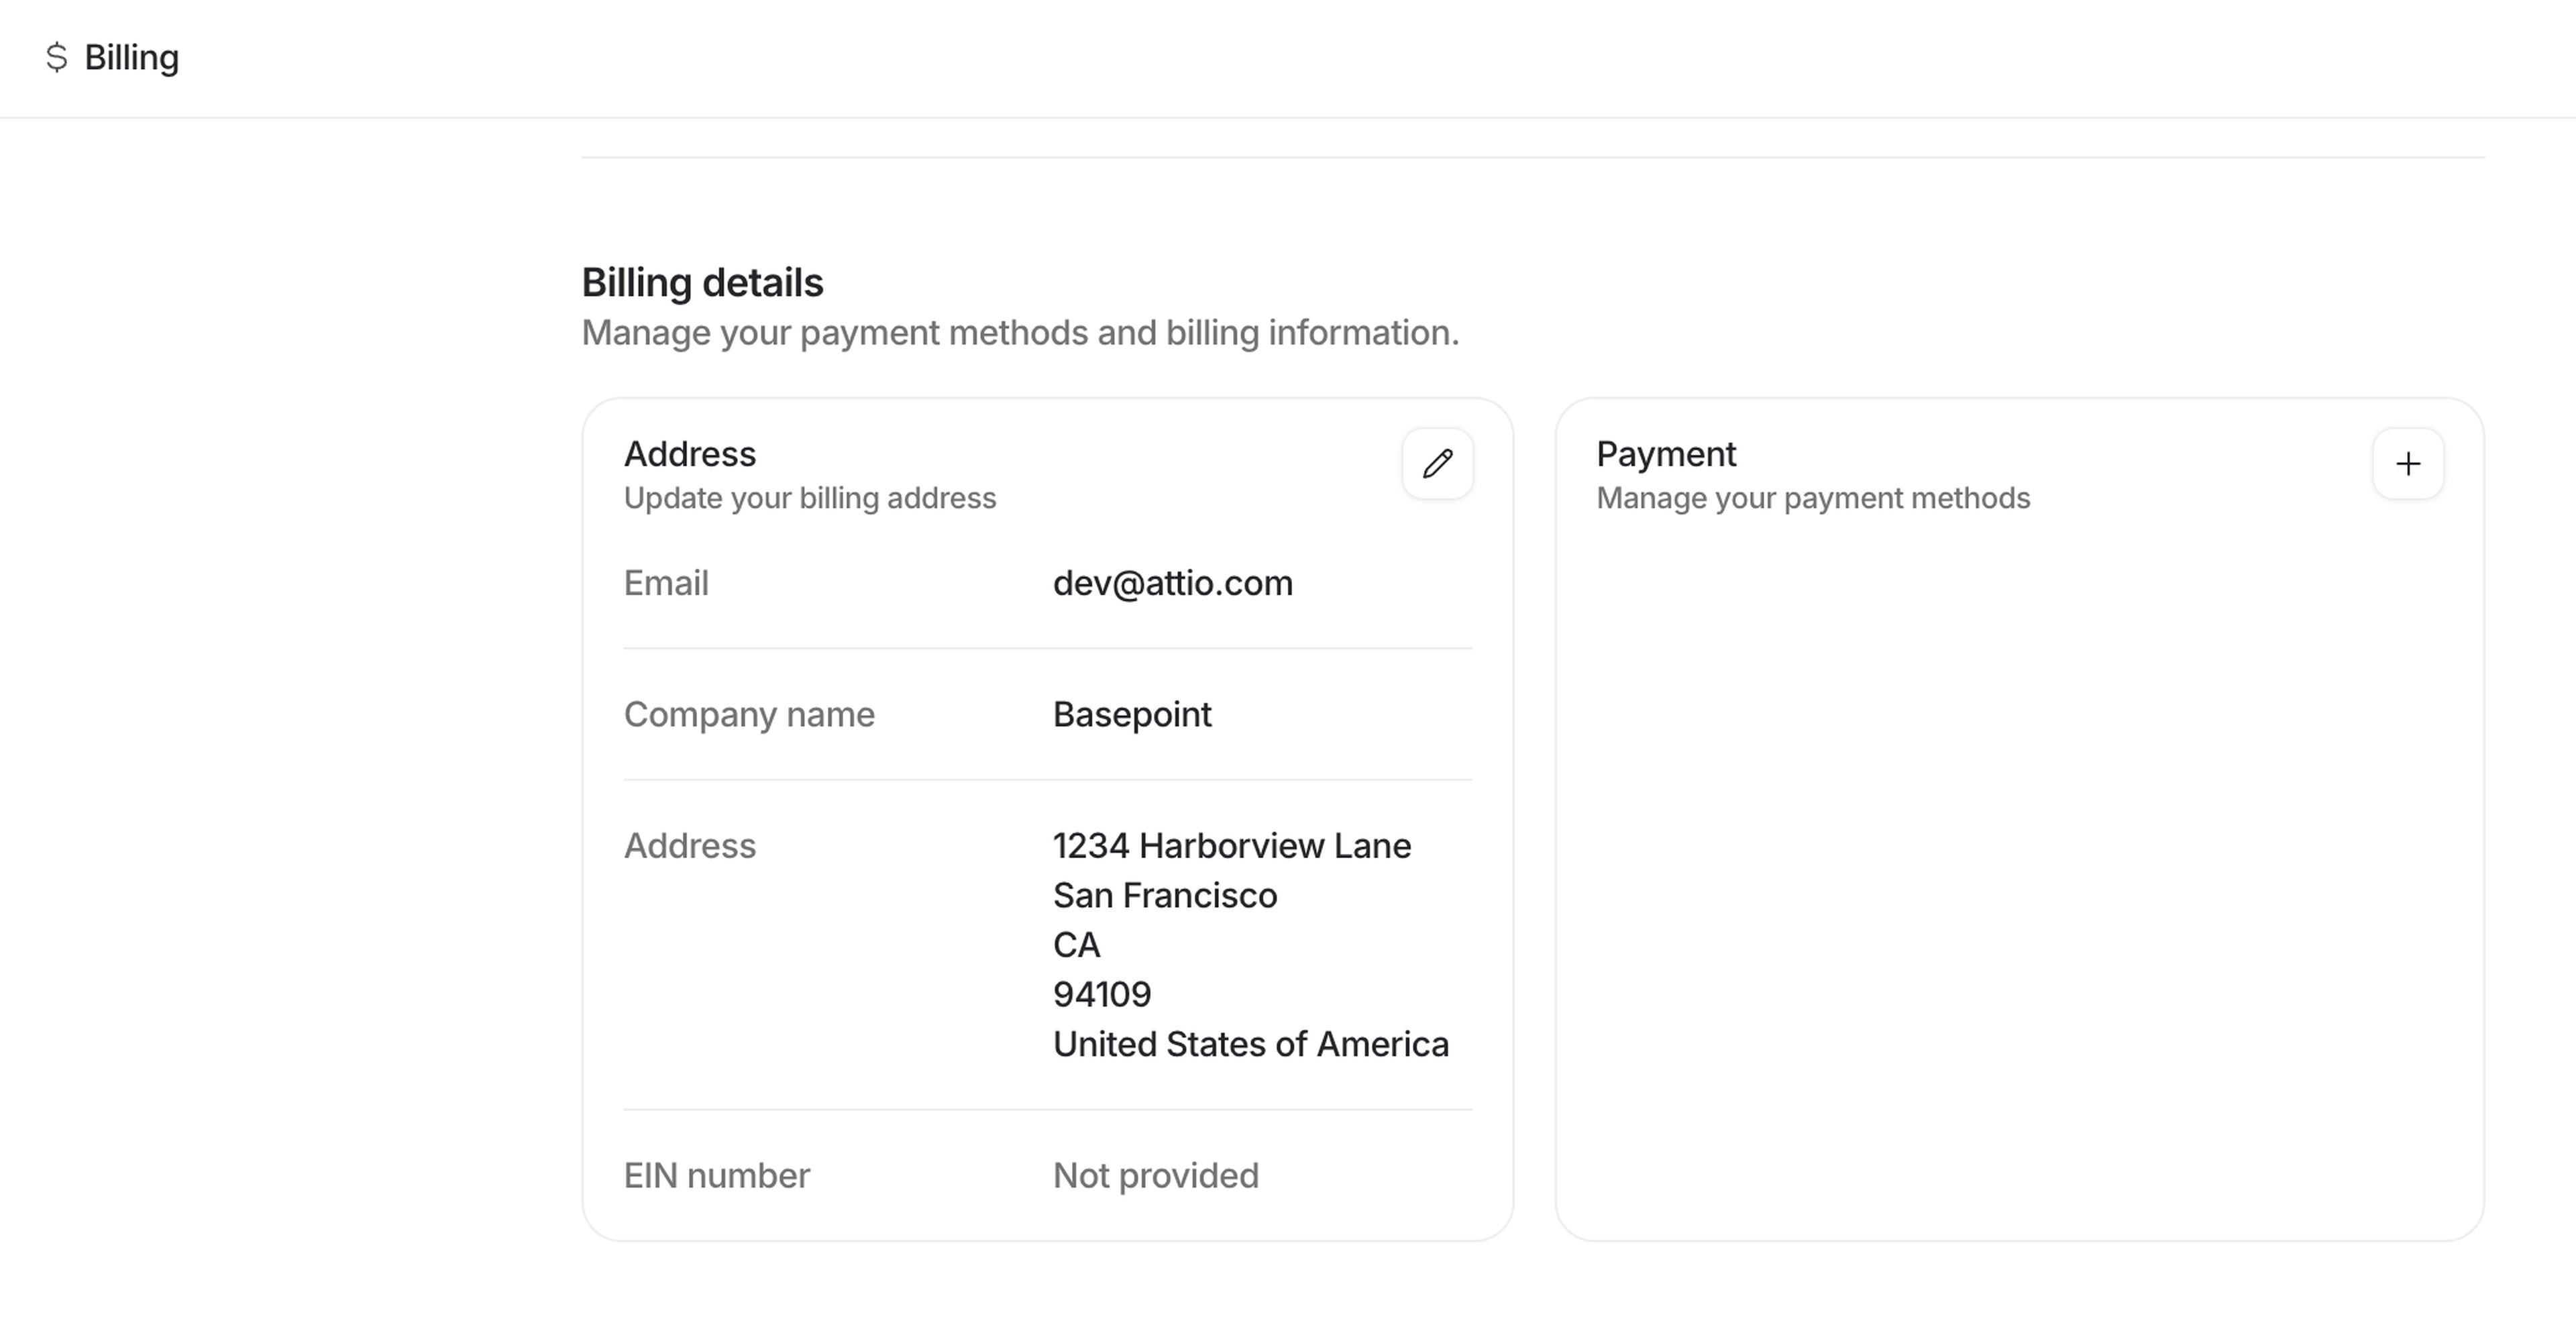Screen dimensions: 2576x1329
Task: Click the plus add payment method icon
Action: (x=2408, y=464)
